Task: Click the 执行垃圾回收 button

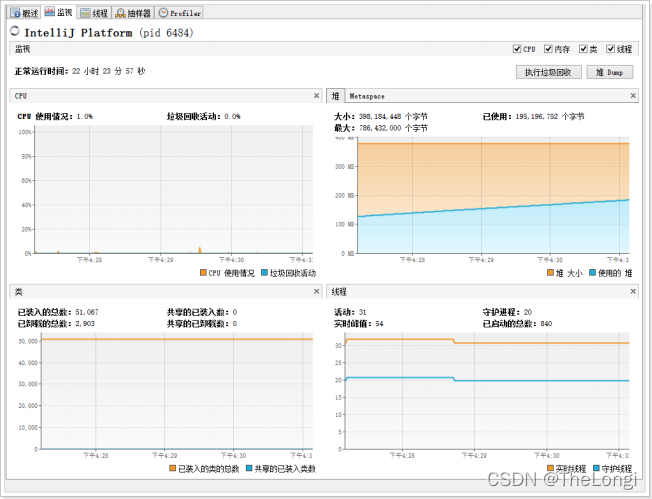Action: pyautogui.click(x=548, y=72)
